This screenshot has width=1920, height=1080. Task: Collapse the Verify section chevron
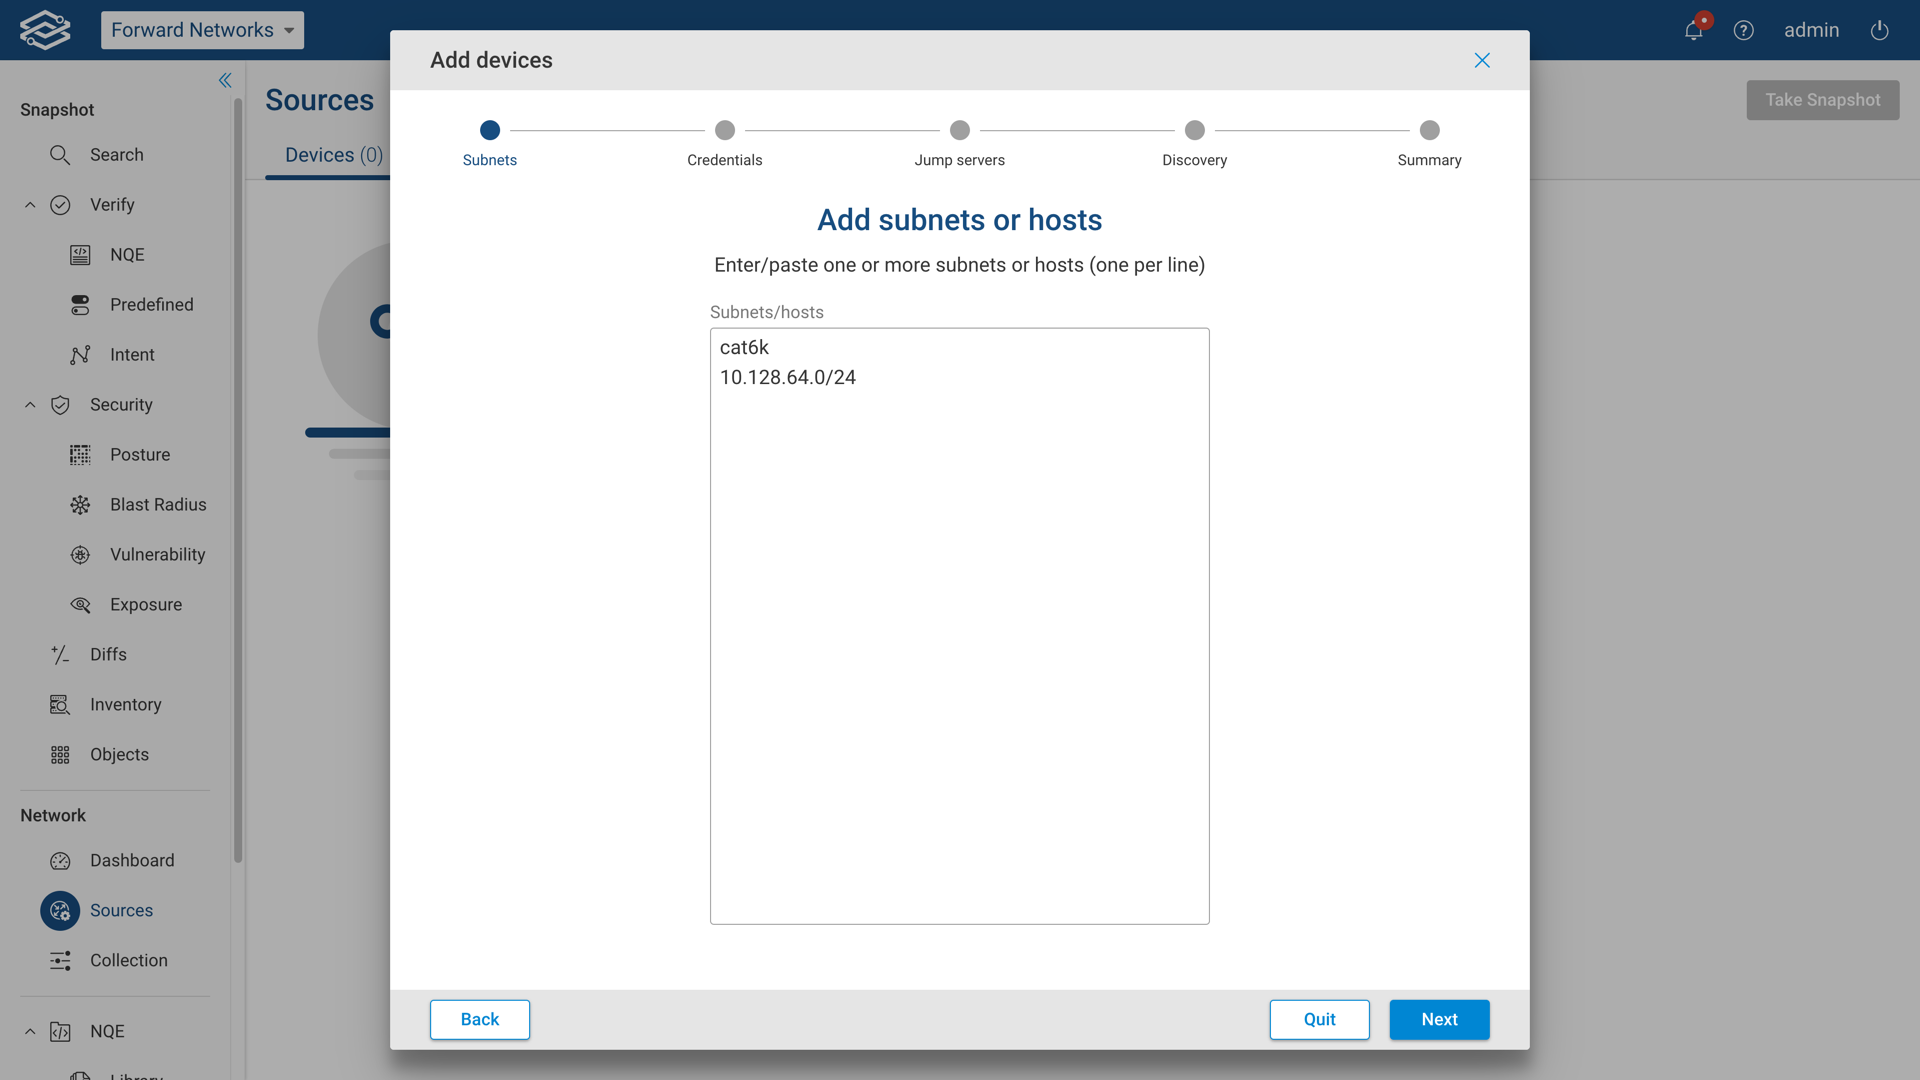pos(30,205)
